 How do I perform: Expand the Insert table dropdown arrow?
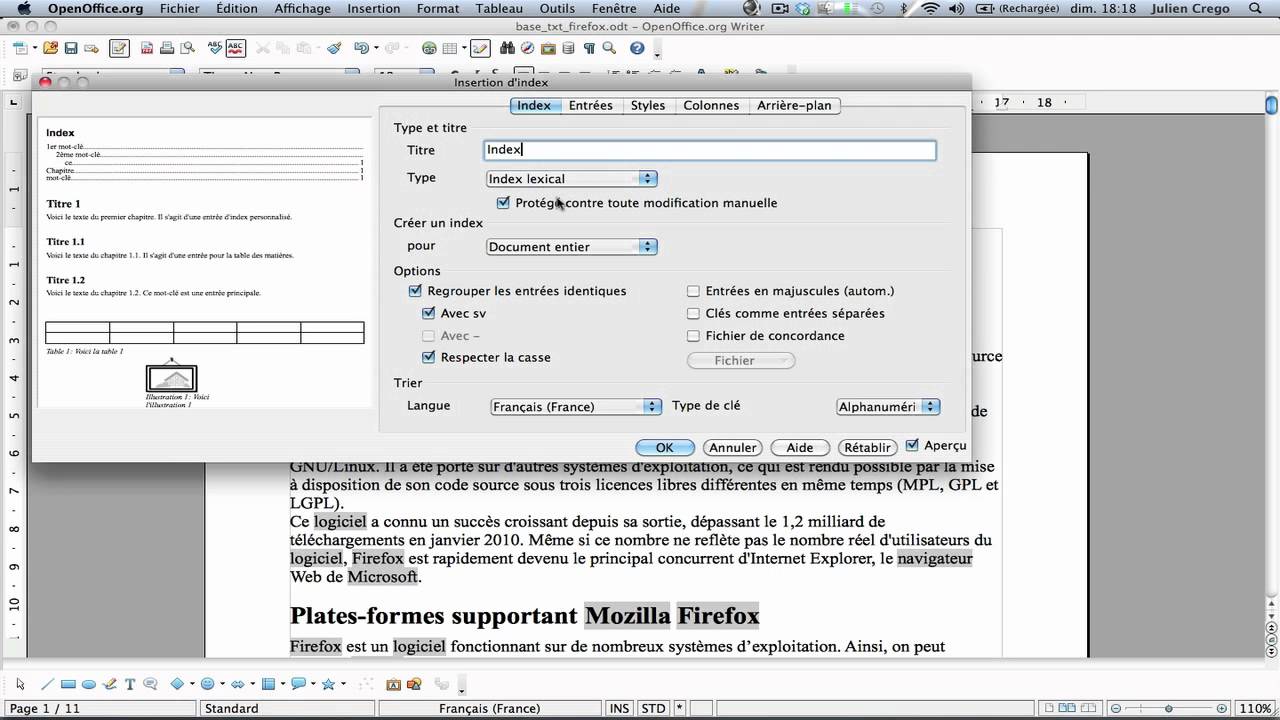(464, 48)
